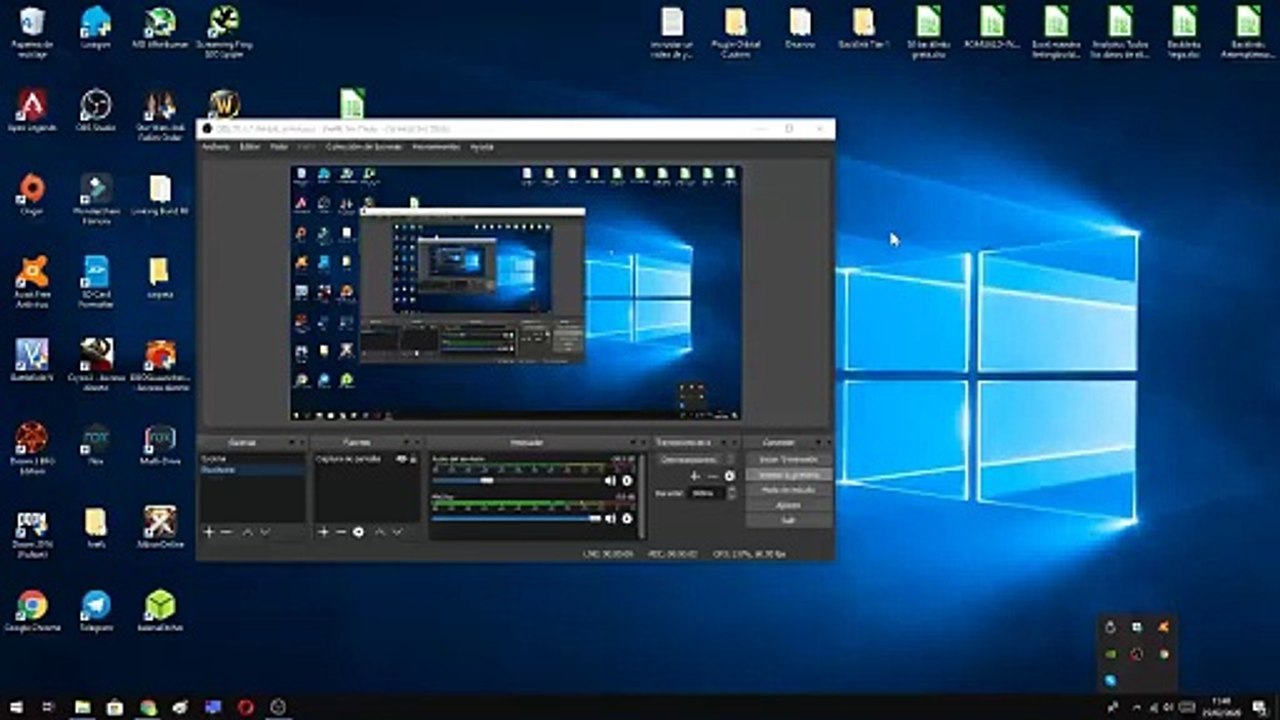Set the Mic/Aux volume slider
1280x720 pixels.
pyautogui.click(x=516, y=519)
